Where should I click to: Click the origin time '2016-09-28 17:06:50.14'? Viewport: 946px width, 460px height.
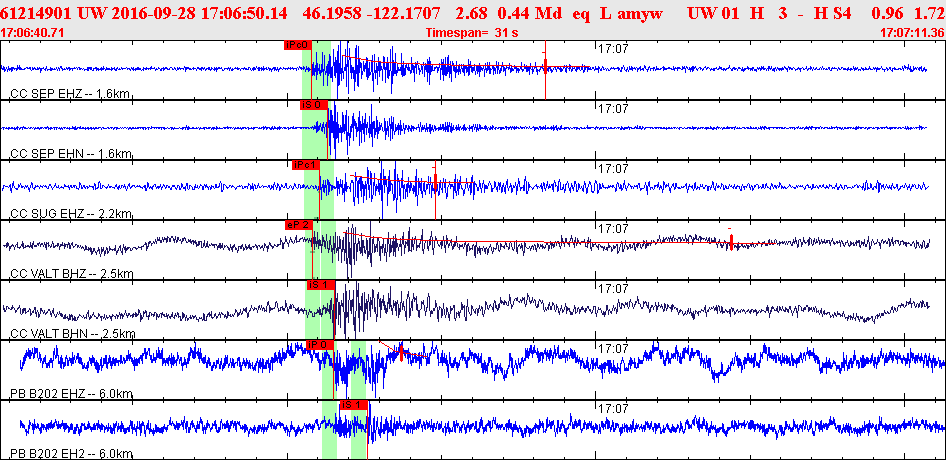click(198, 14)
